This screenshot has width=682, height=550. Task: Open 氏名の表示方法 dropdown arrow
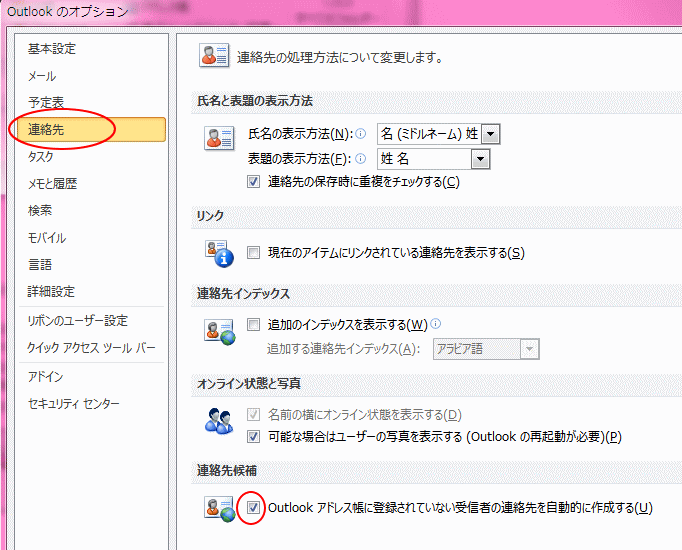click(491, 134)
